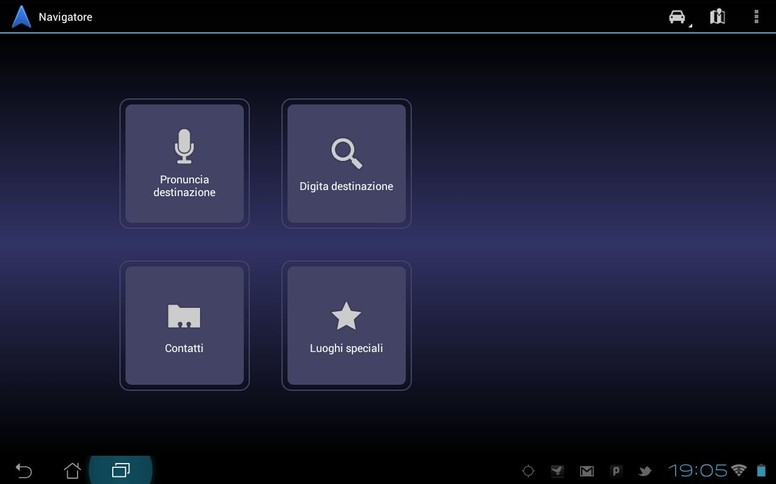Tap the P app notification icon
This screenshot has width=776, height=484.
click(x=616, y=471)
